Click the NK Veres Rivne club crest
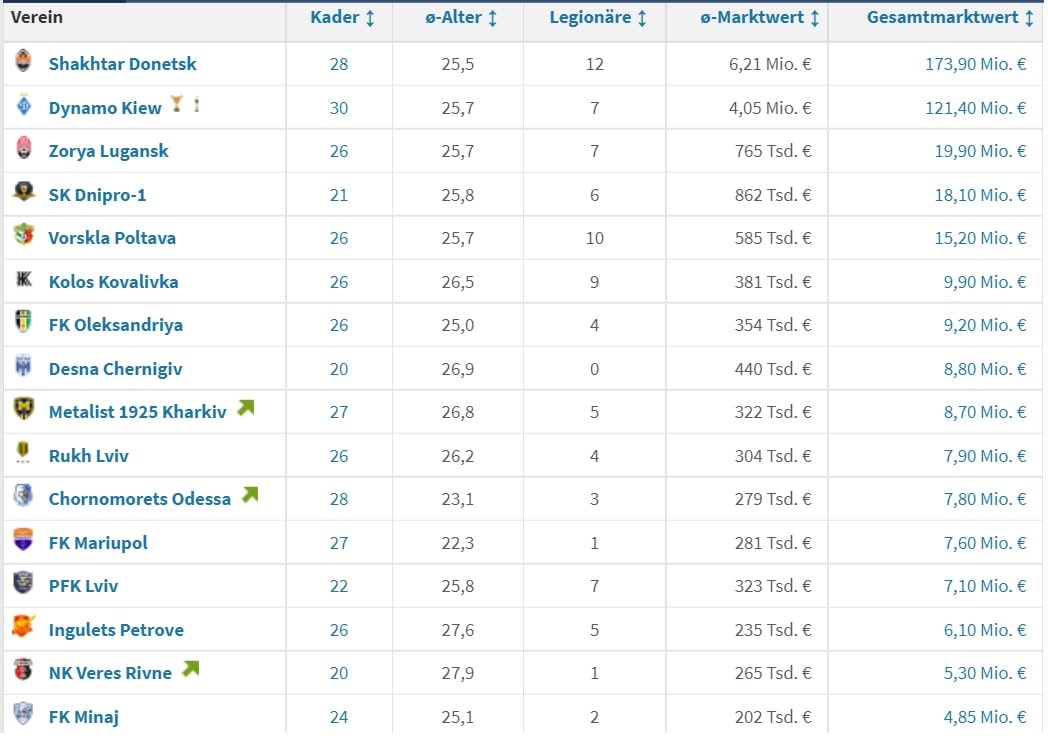This screenshot has height=738, width=1048. click(24, 671)
